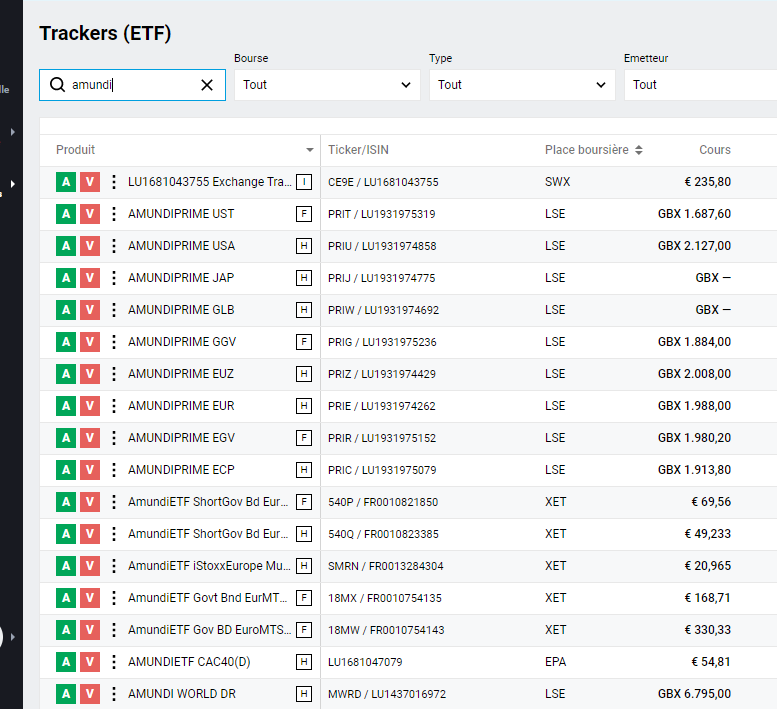Click the red V sell button for AMUNDIETF CAC40(D)

point(90,661)
